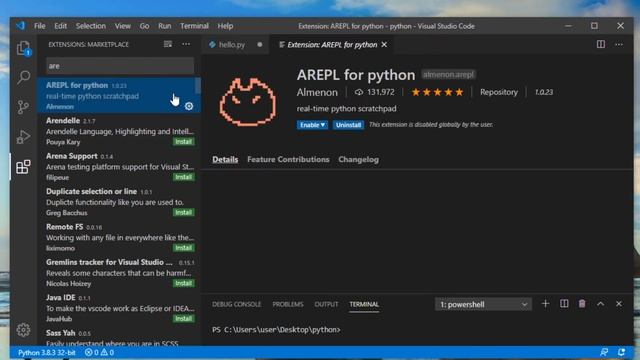Open the Repository link
Image resolution: width=640 pixels, height=360 pixels.
click(x=499, y=92)
